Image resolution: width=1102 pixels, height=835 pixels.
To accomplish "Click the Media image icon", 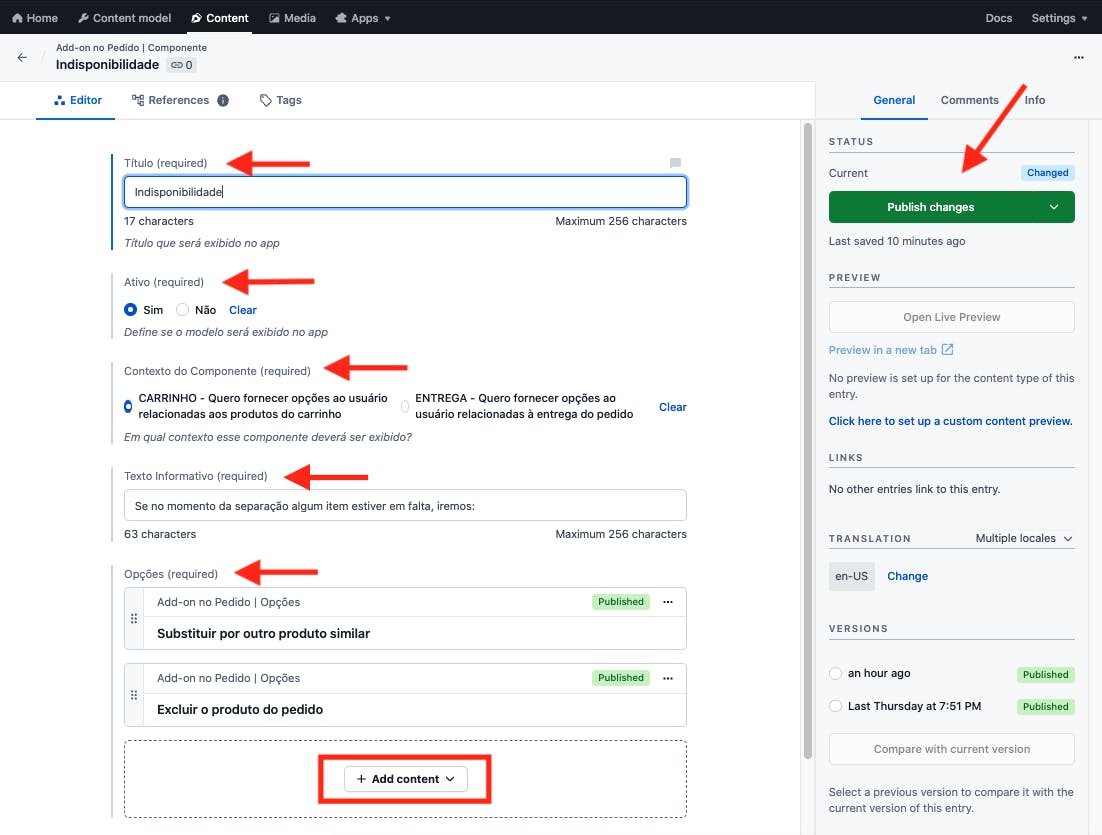I will pyautogui.click(x=274, y=18).
